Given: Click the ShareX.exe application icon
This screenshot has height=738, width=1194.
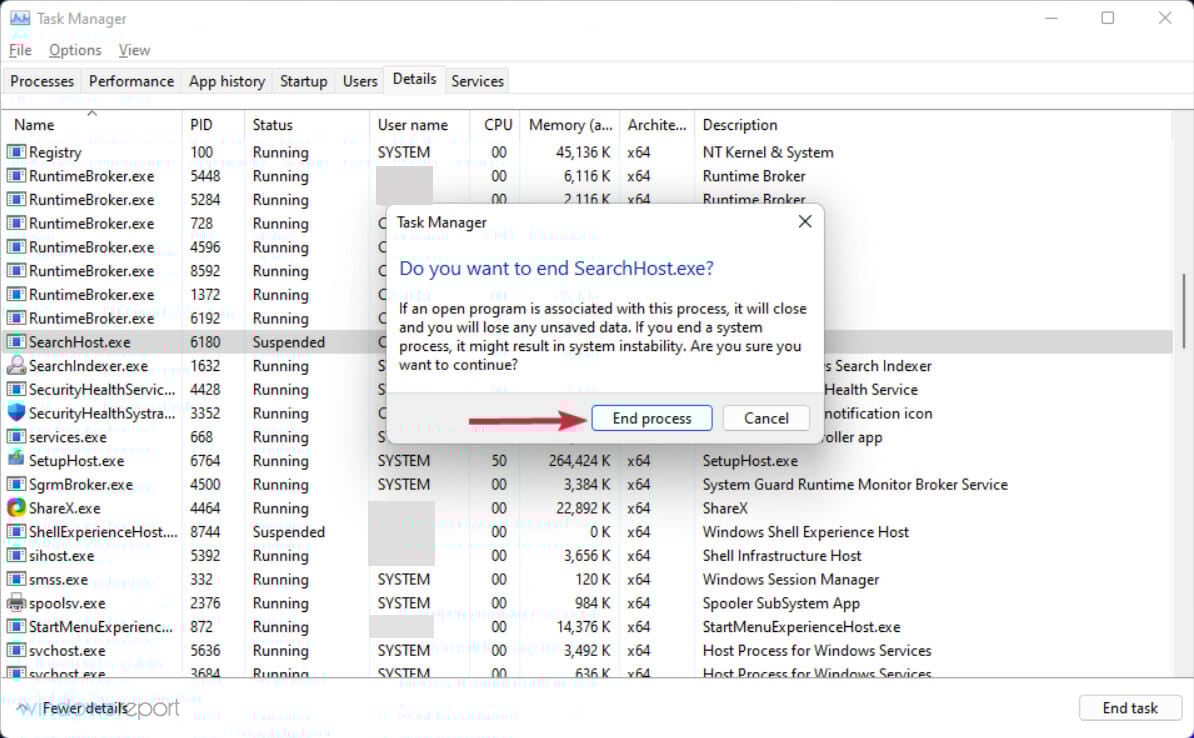Looking at the screenshot, I should (14, 508).
